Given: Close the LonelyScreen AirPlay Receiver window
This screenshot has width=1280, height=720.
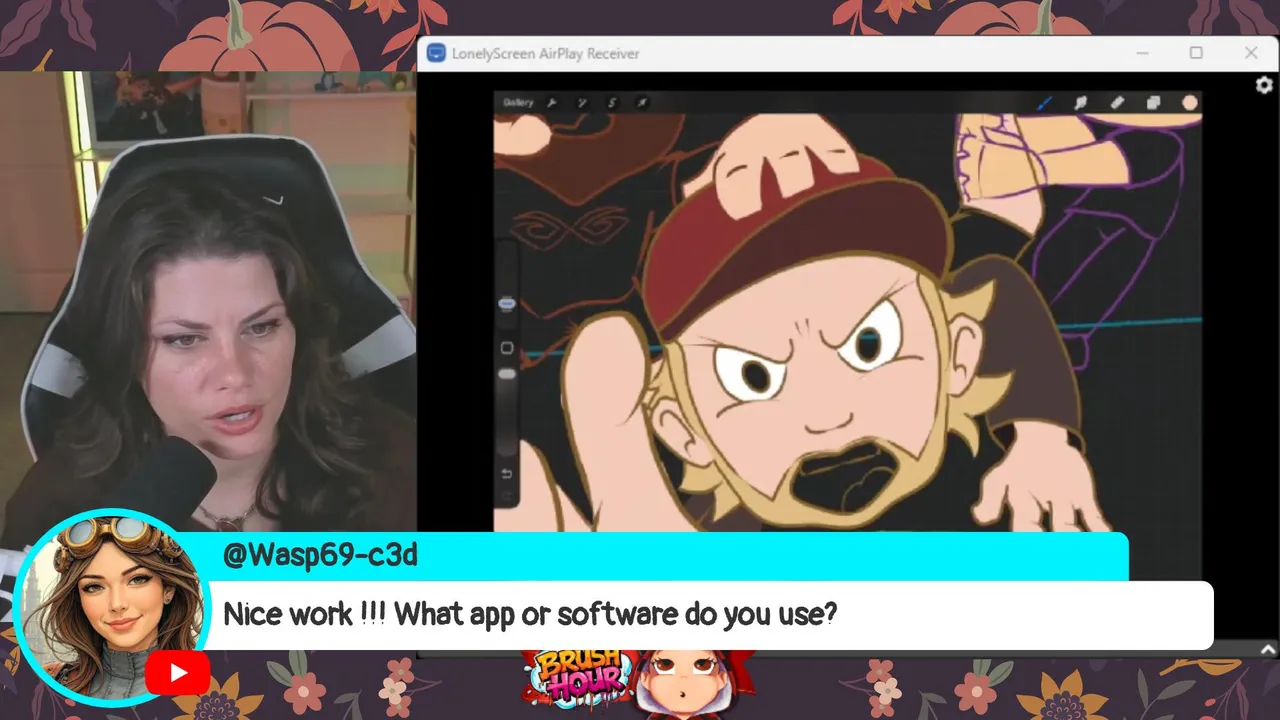Looking at the screenshot, I should coord(1251,53).
